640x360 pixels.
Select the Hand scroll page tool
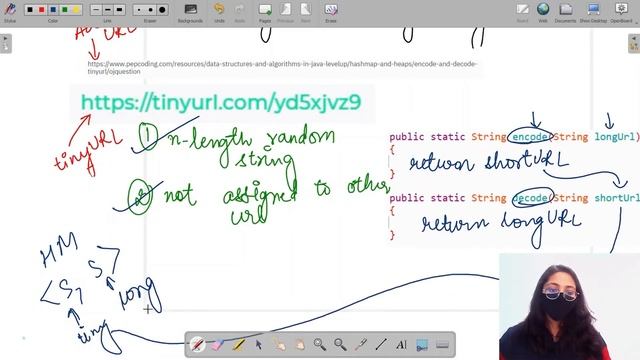(x=300, y=345)
